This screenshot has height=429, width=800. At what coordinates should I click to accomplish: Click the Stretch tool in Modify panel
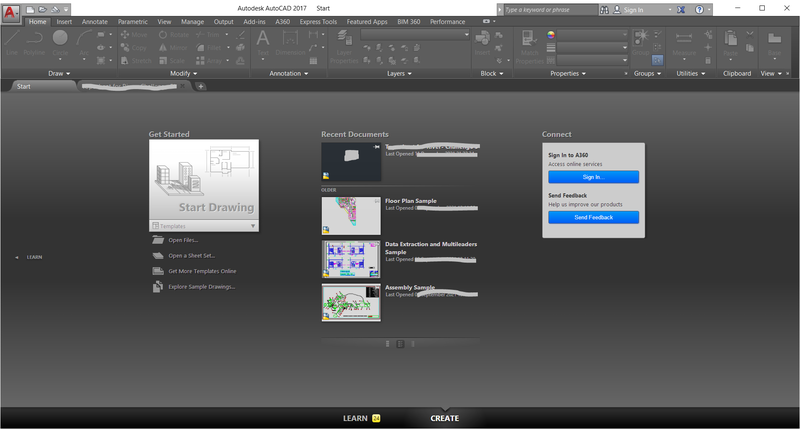[136, 61]
